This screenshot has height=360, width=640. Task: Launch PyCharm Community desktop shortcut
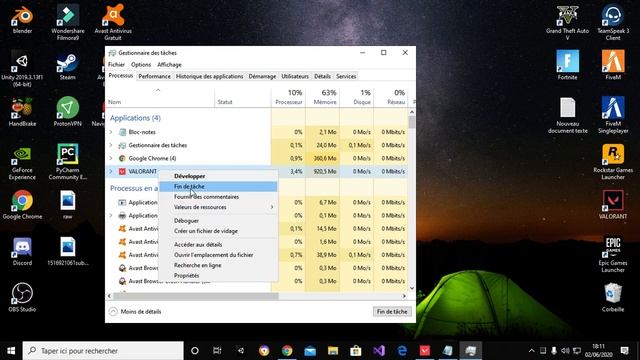coord(68,162)
